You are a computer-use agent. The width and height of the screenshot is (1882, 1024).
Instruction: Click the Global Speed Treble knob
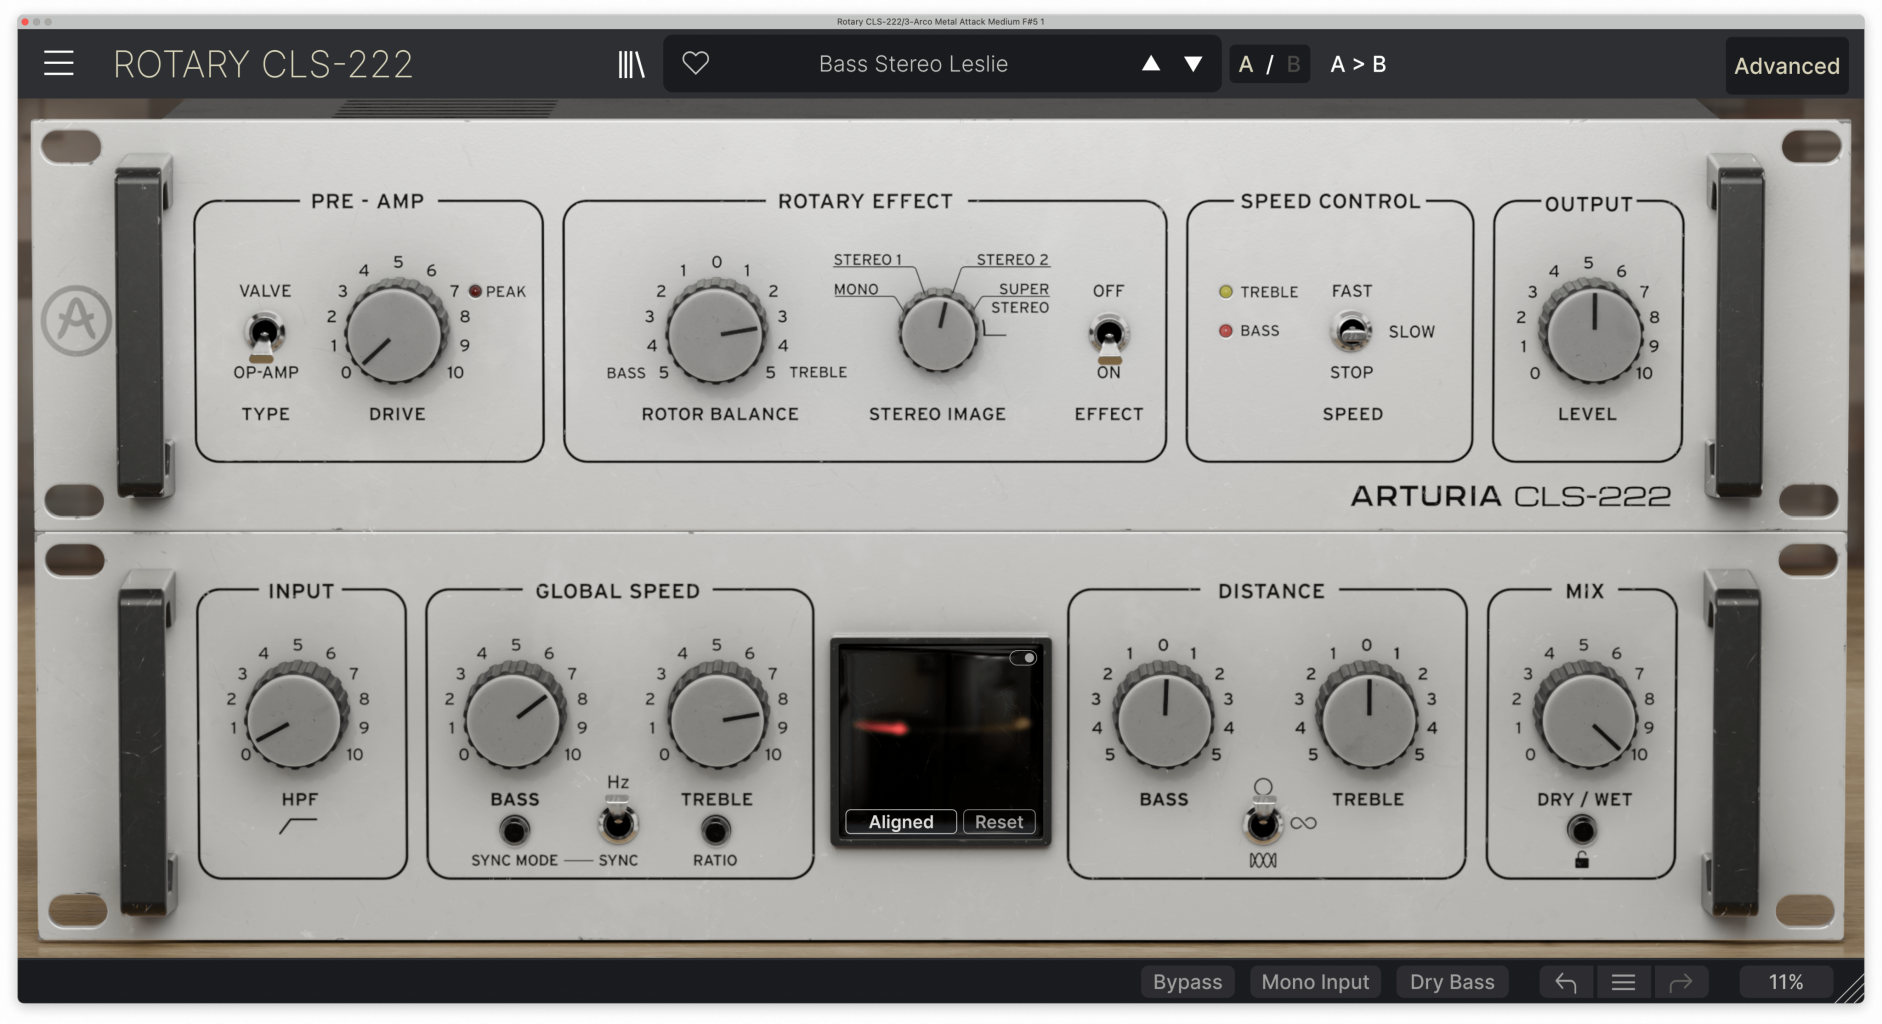717,718
